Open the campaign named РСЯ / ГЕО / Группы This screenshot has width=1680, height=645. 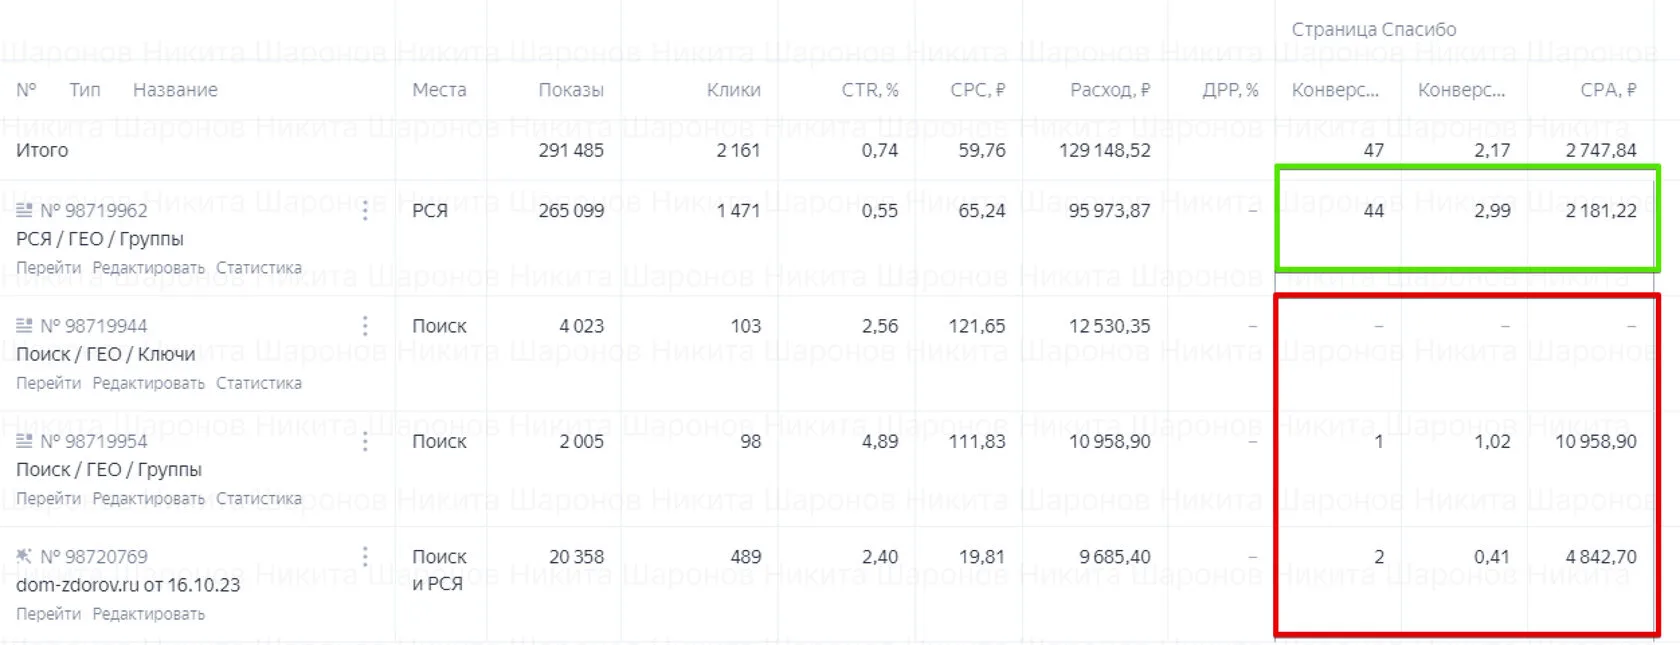point(100,239)
